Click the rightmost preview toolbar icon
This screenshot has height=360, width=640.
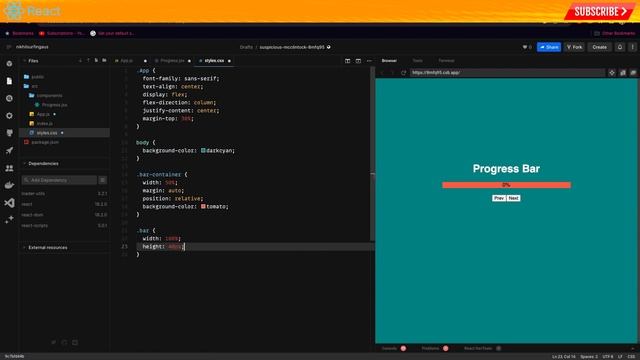pyautogui.click(x=633, y=73)
